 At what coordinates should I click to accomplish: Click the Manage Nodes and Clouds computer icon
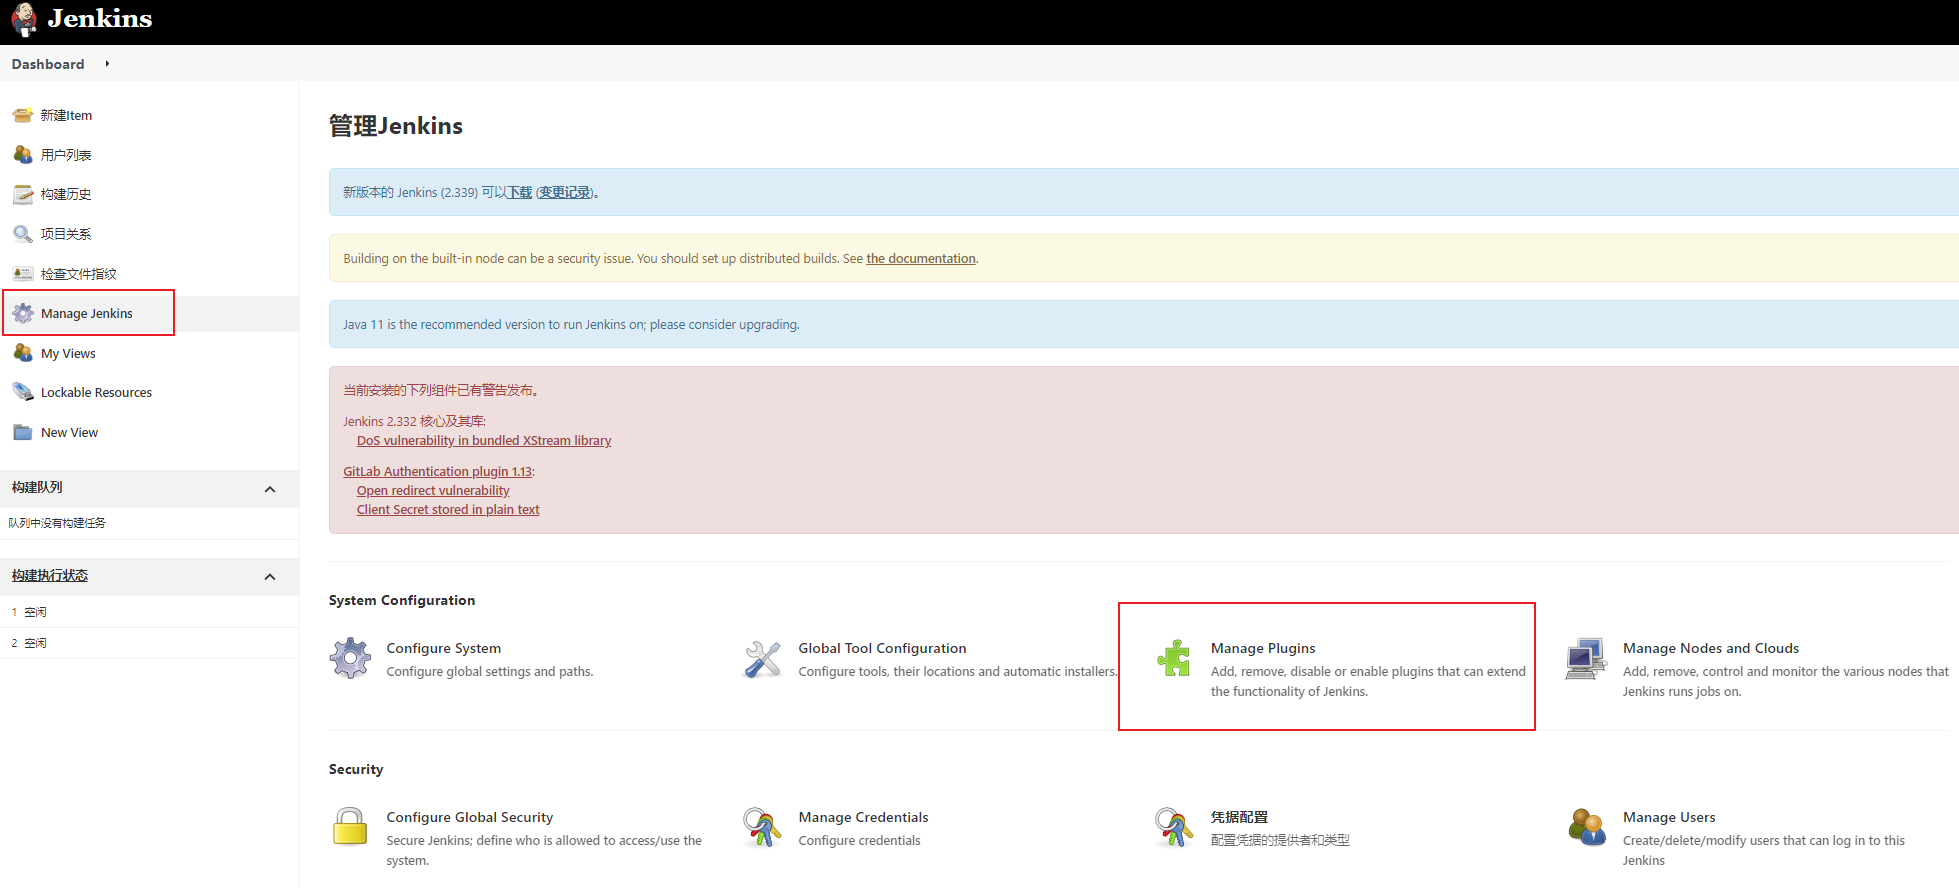pyautogui.click(x=1586, y=659)
